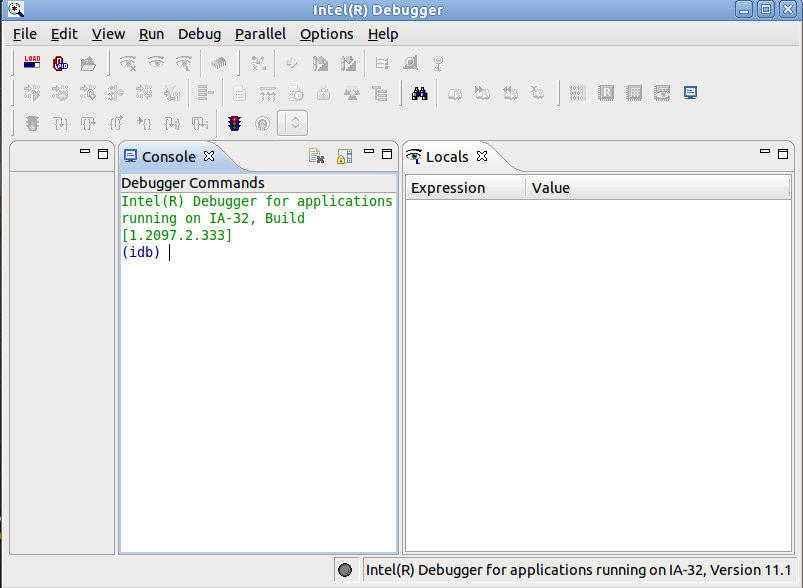Image resolution: width=803 pixels, height=588 pixels.
Task: Click the Expression column header
Action: tap(448, 188)
